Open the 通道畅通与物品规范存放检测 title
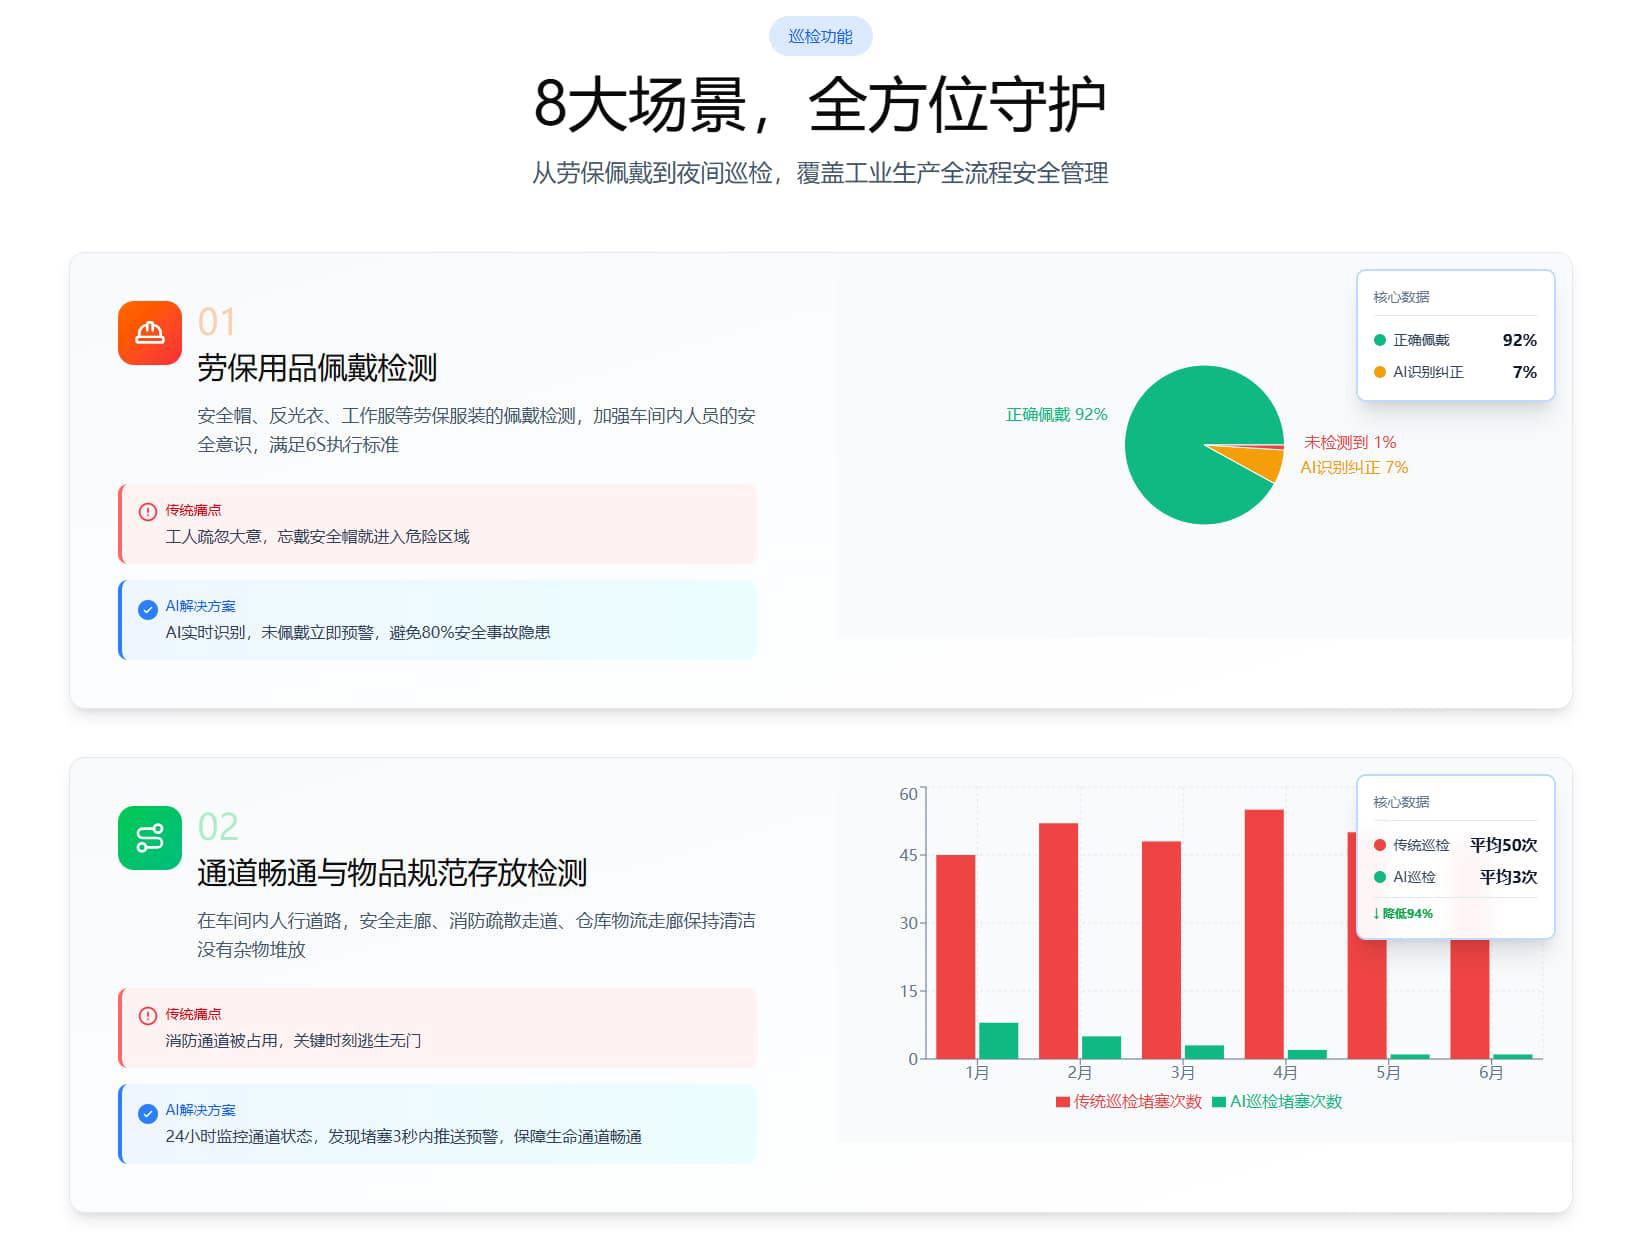Image resolution: width=1640 pixels, height=1233 pixels. pos(392,873)
